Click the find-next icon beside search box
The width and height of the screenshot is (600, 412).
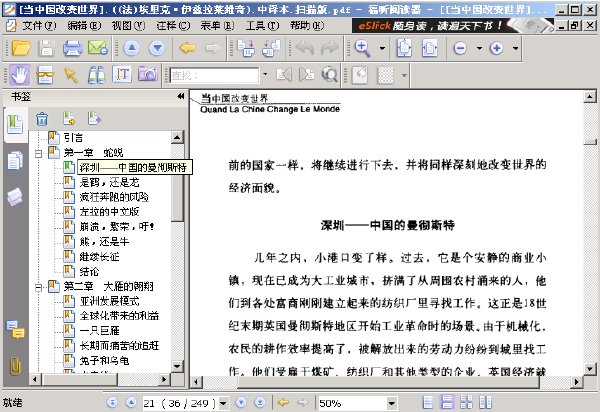306,75
